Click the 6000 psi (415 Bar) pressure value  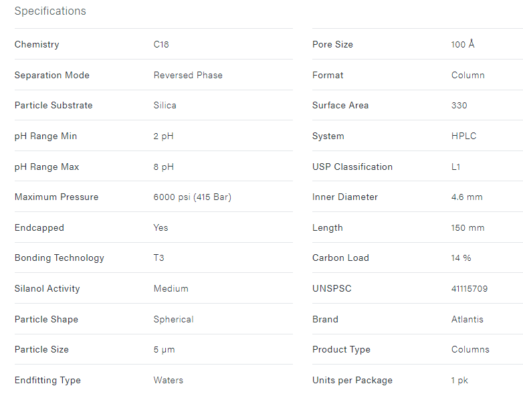192,197
